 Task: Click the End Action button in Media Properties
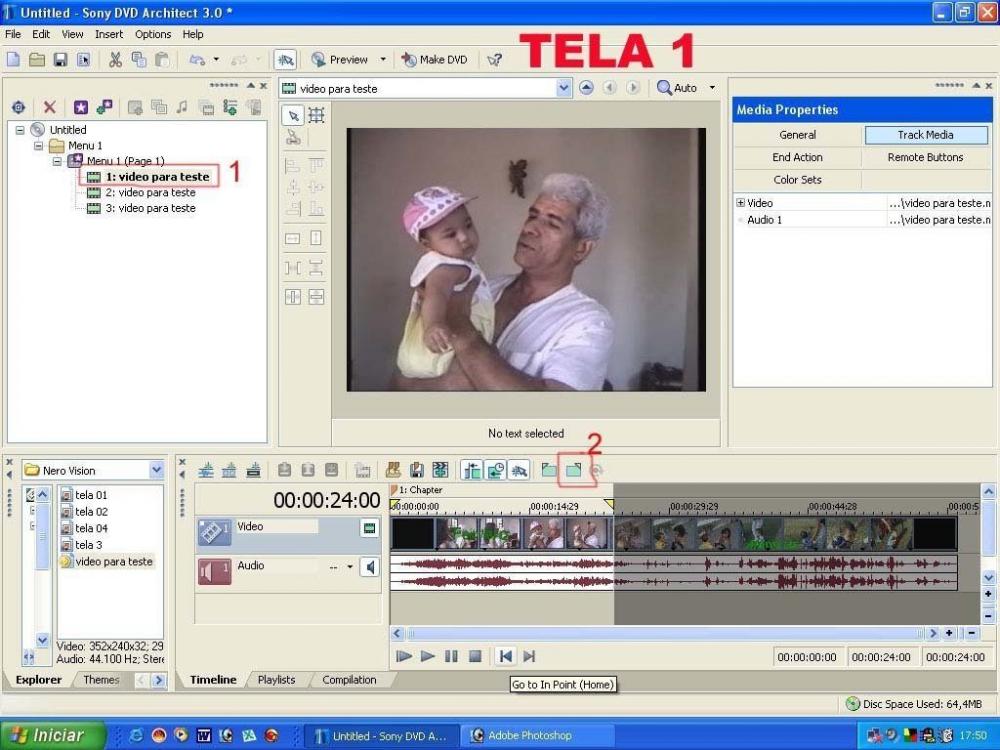797,157
